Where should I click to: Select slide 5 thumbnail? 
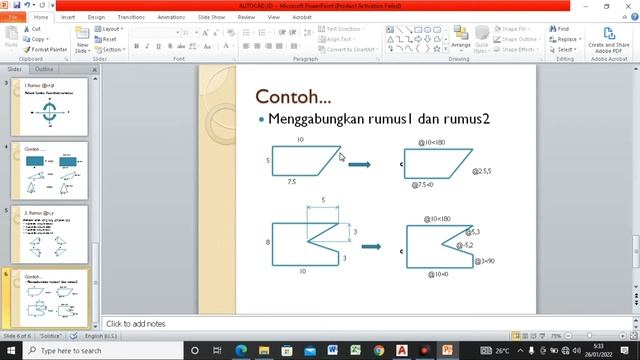coord(49,234)
